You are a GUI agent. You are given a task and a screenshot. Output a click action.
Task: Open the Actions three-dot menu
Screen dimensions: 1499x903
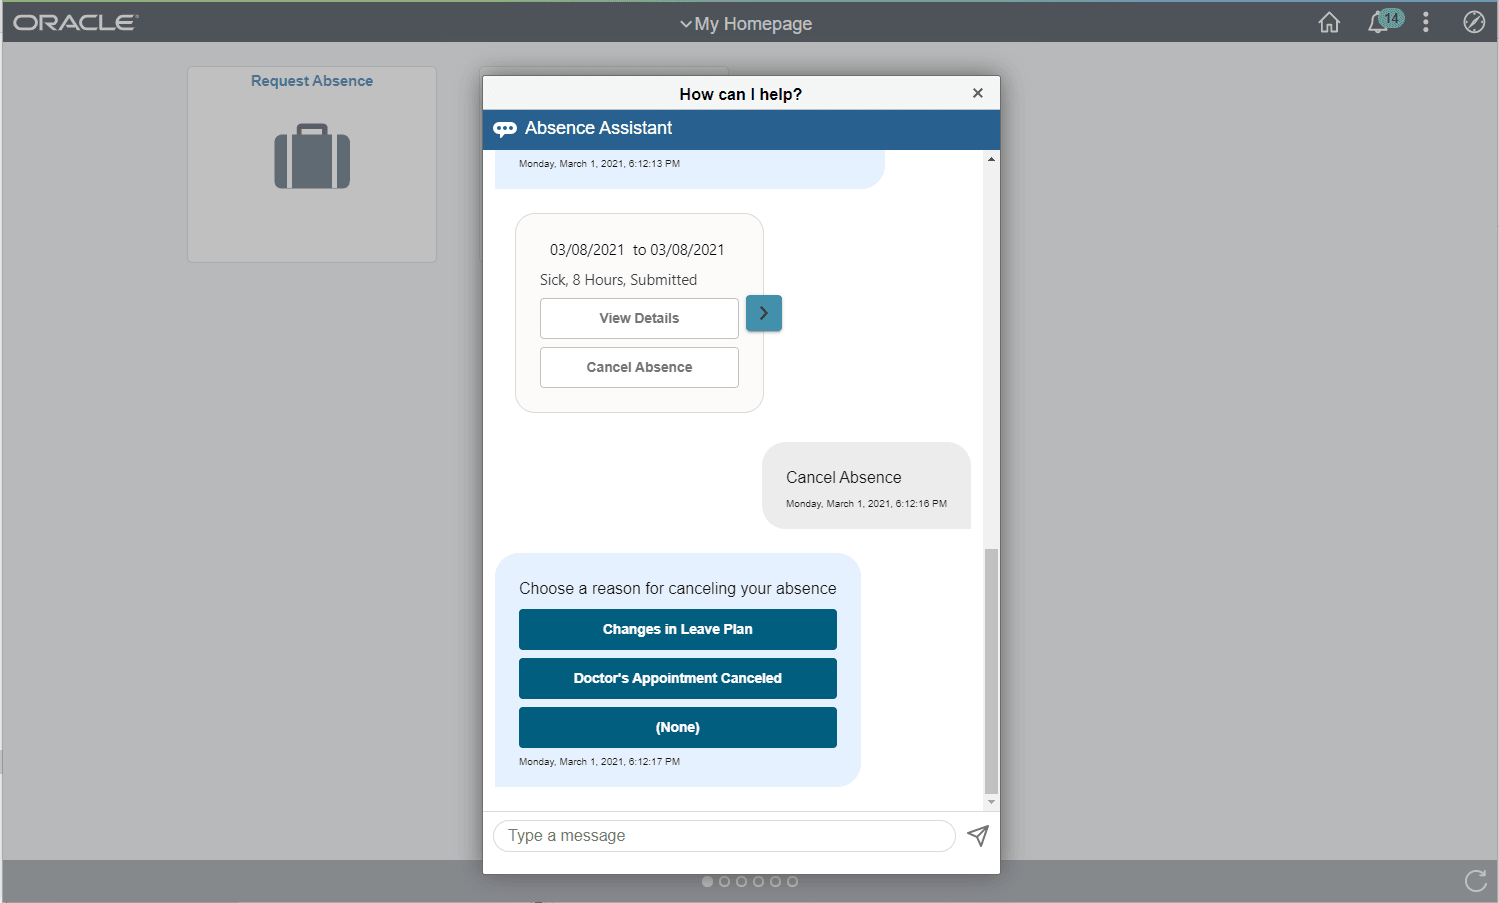(1425, 22)
